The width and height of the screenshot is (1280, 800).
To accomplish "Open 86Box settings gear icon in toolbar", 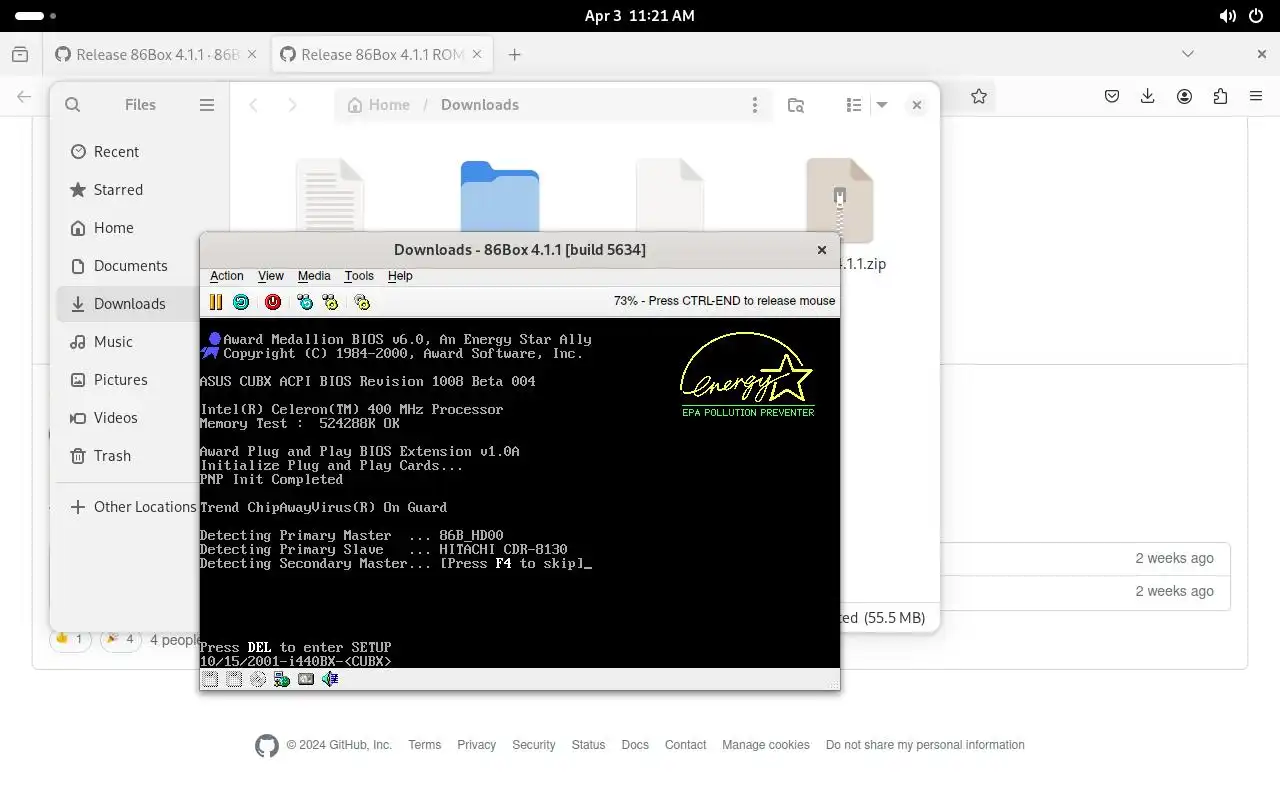I will coord(362,302).
